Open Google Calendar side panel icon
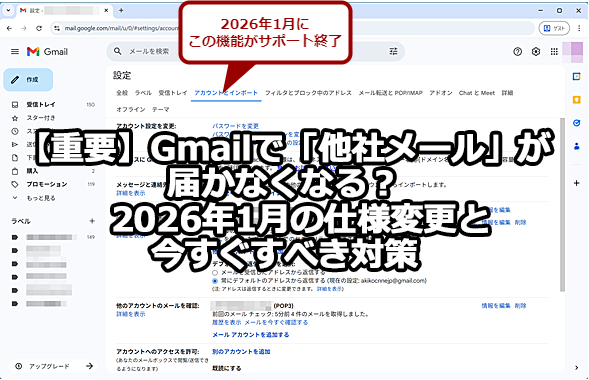 tap(577, 77)
